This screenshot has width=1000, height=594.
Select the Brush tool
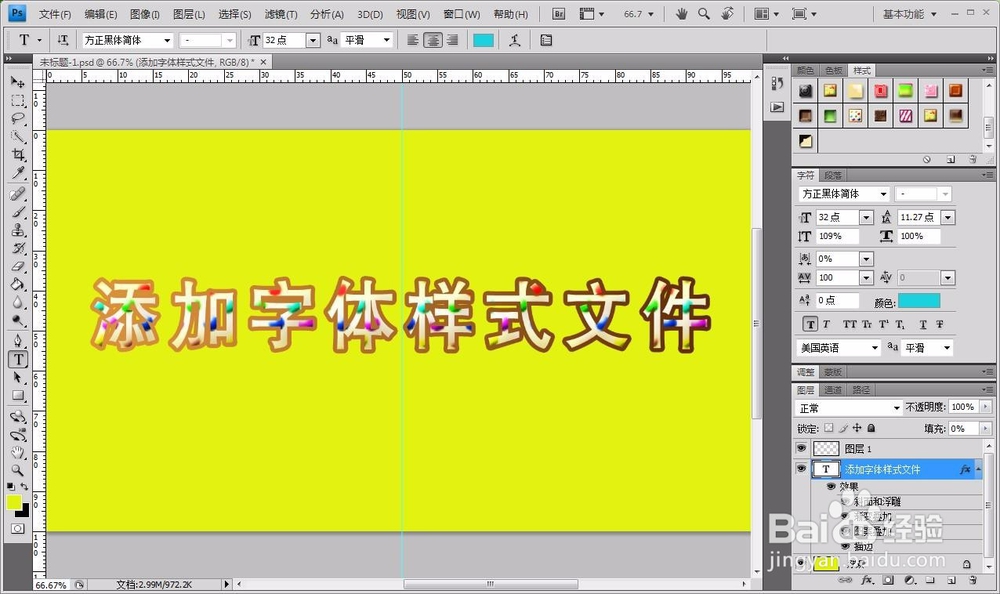coord(18,212)
